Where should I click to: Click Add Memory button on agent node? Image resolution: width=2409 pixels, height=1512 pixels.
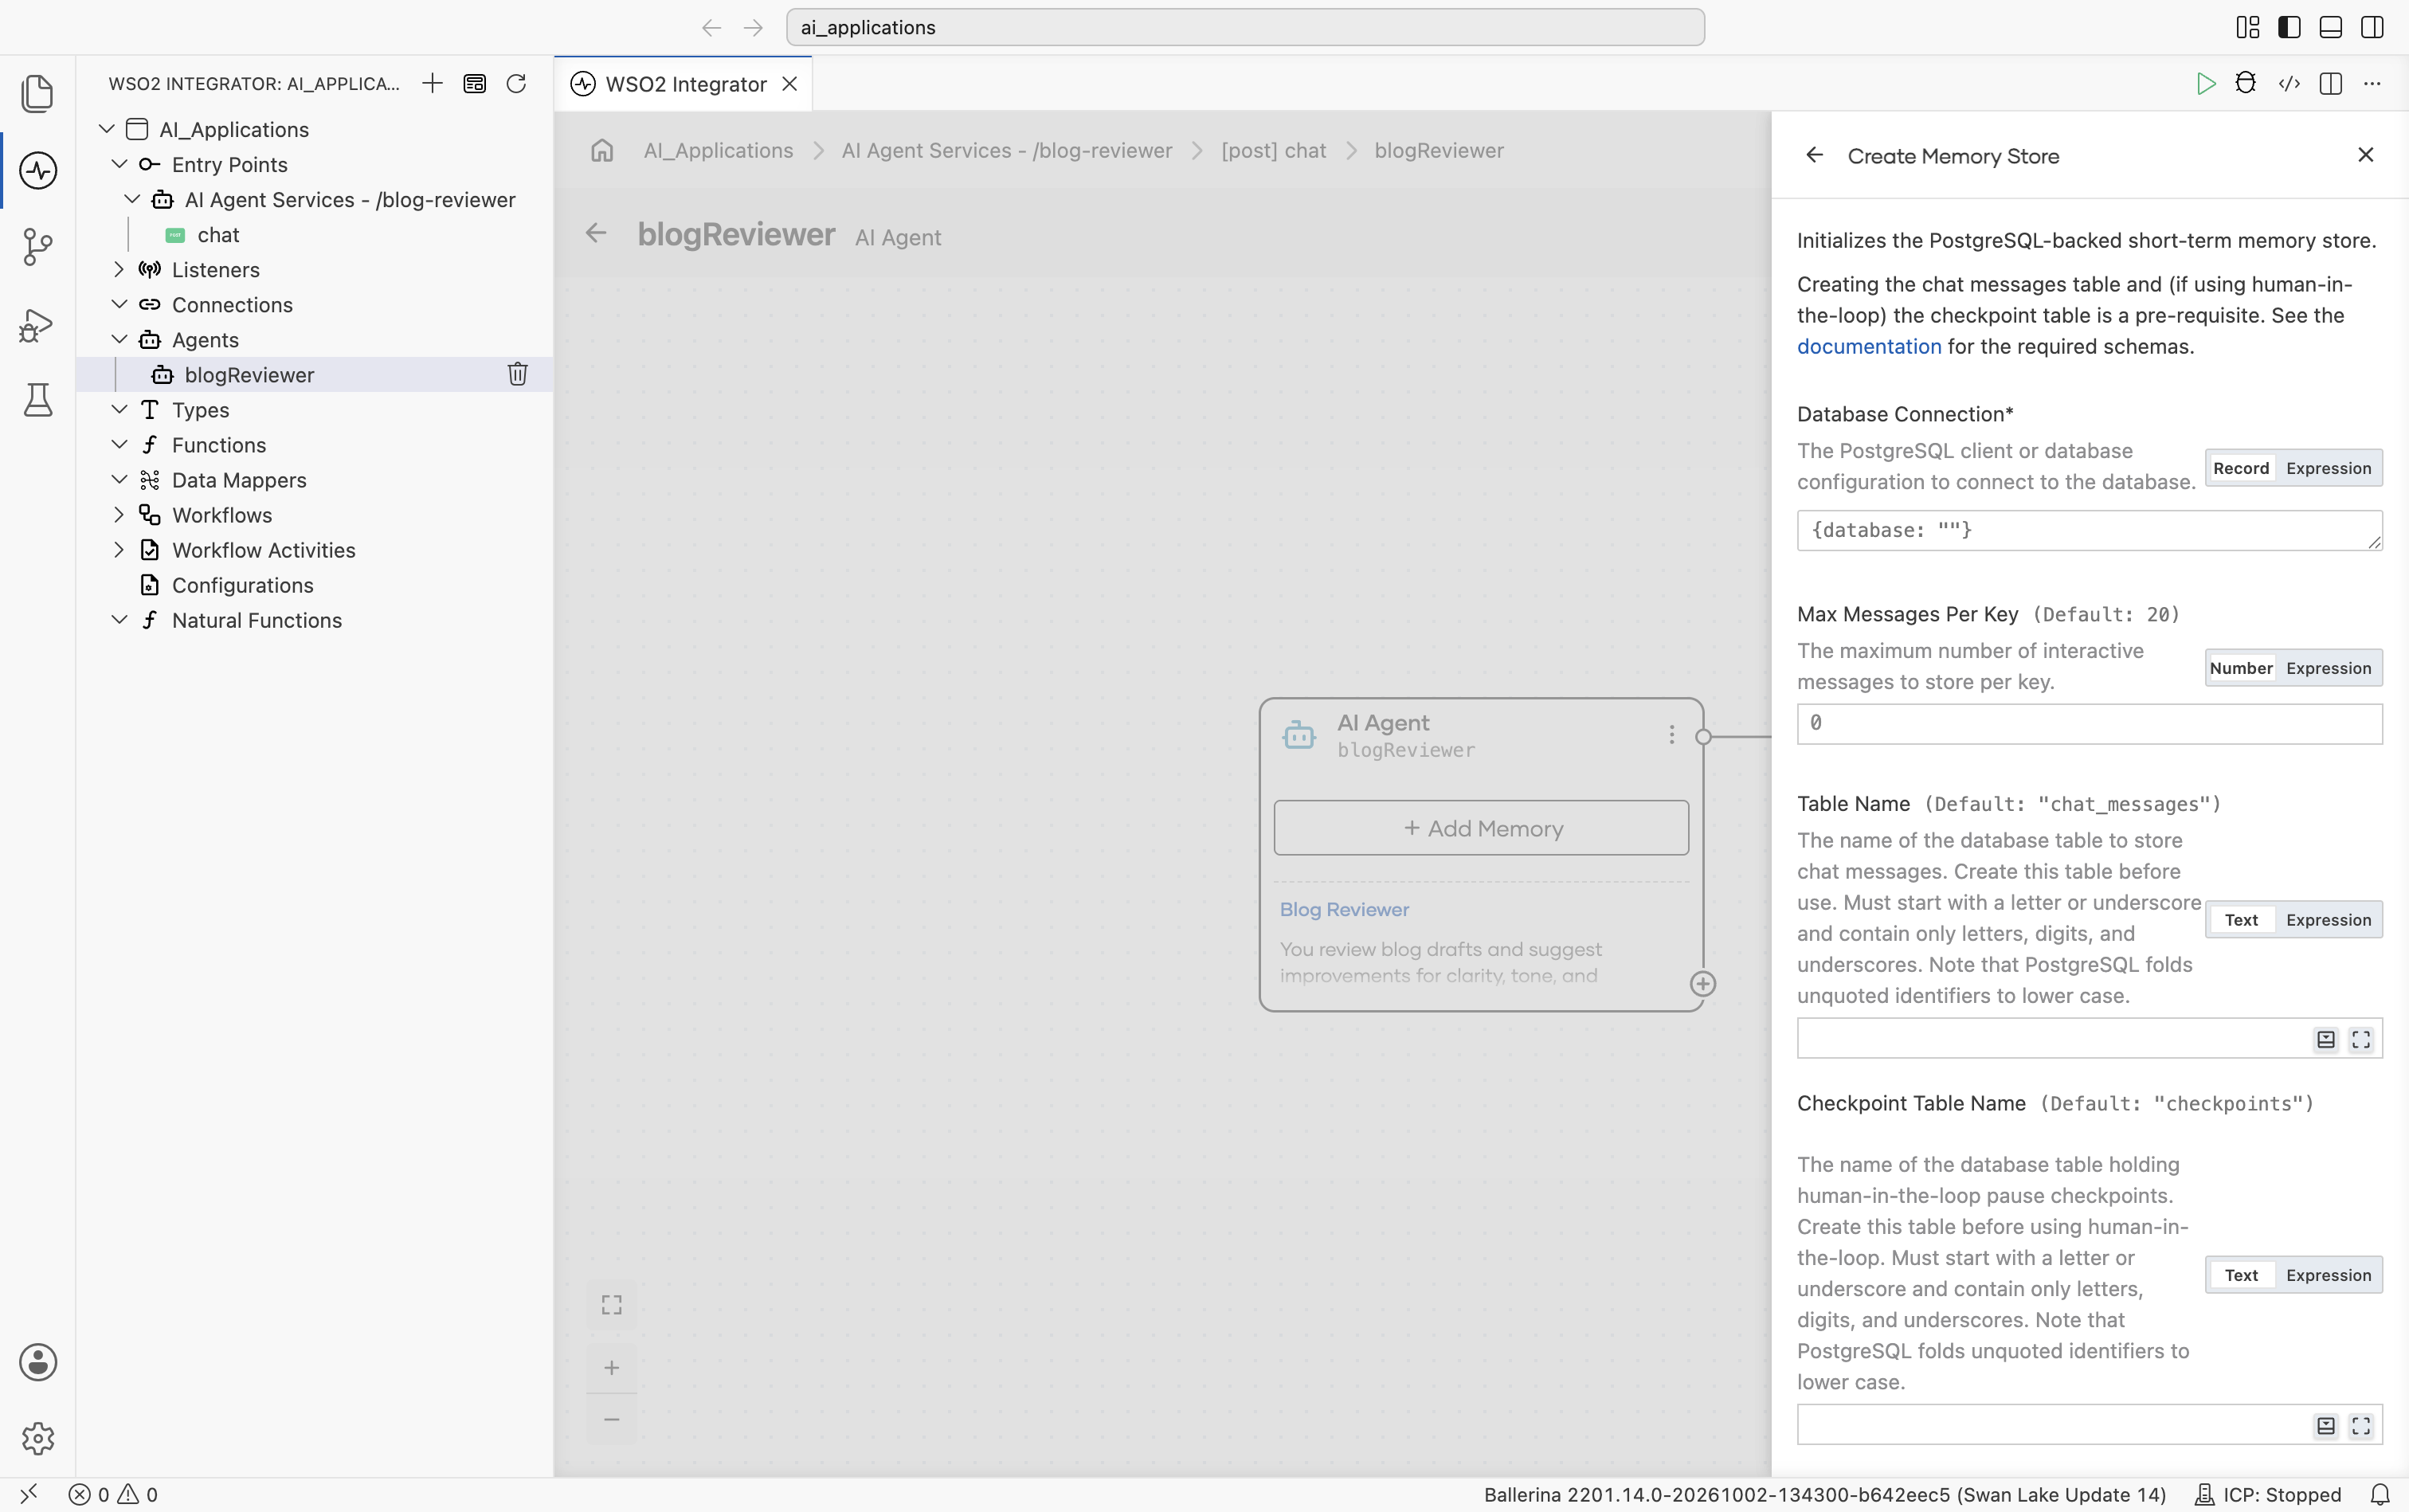point(1481,828)
